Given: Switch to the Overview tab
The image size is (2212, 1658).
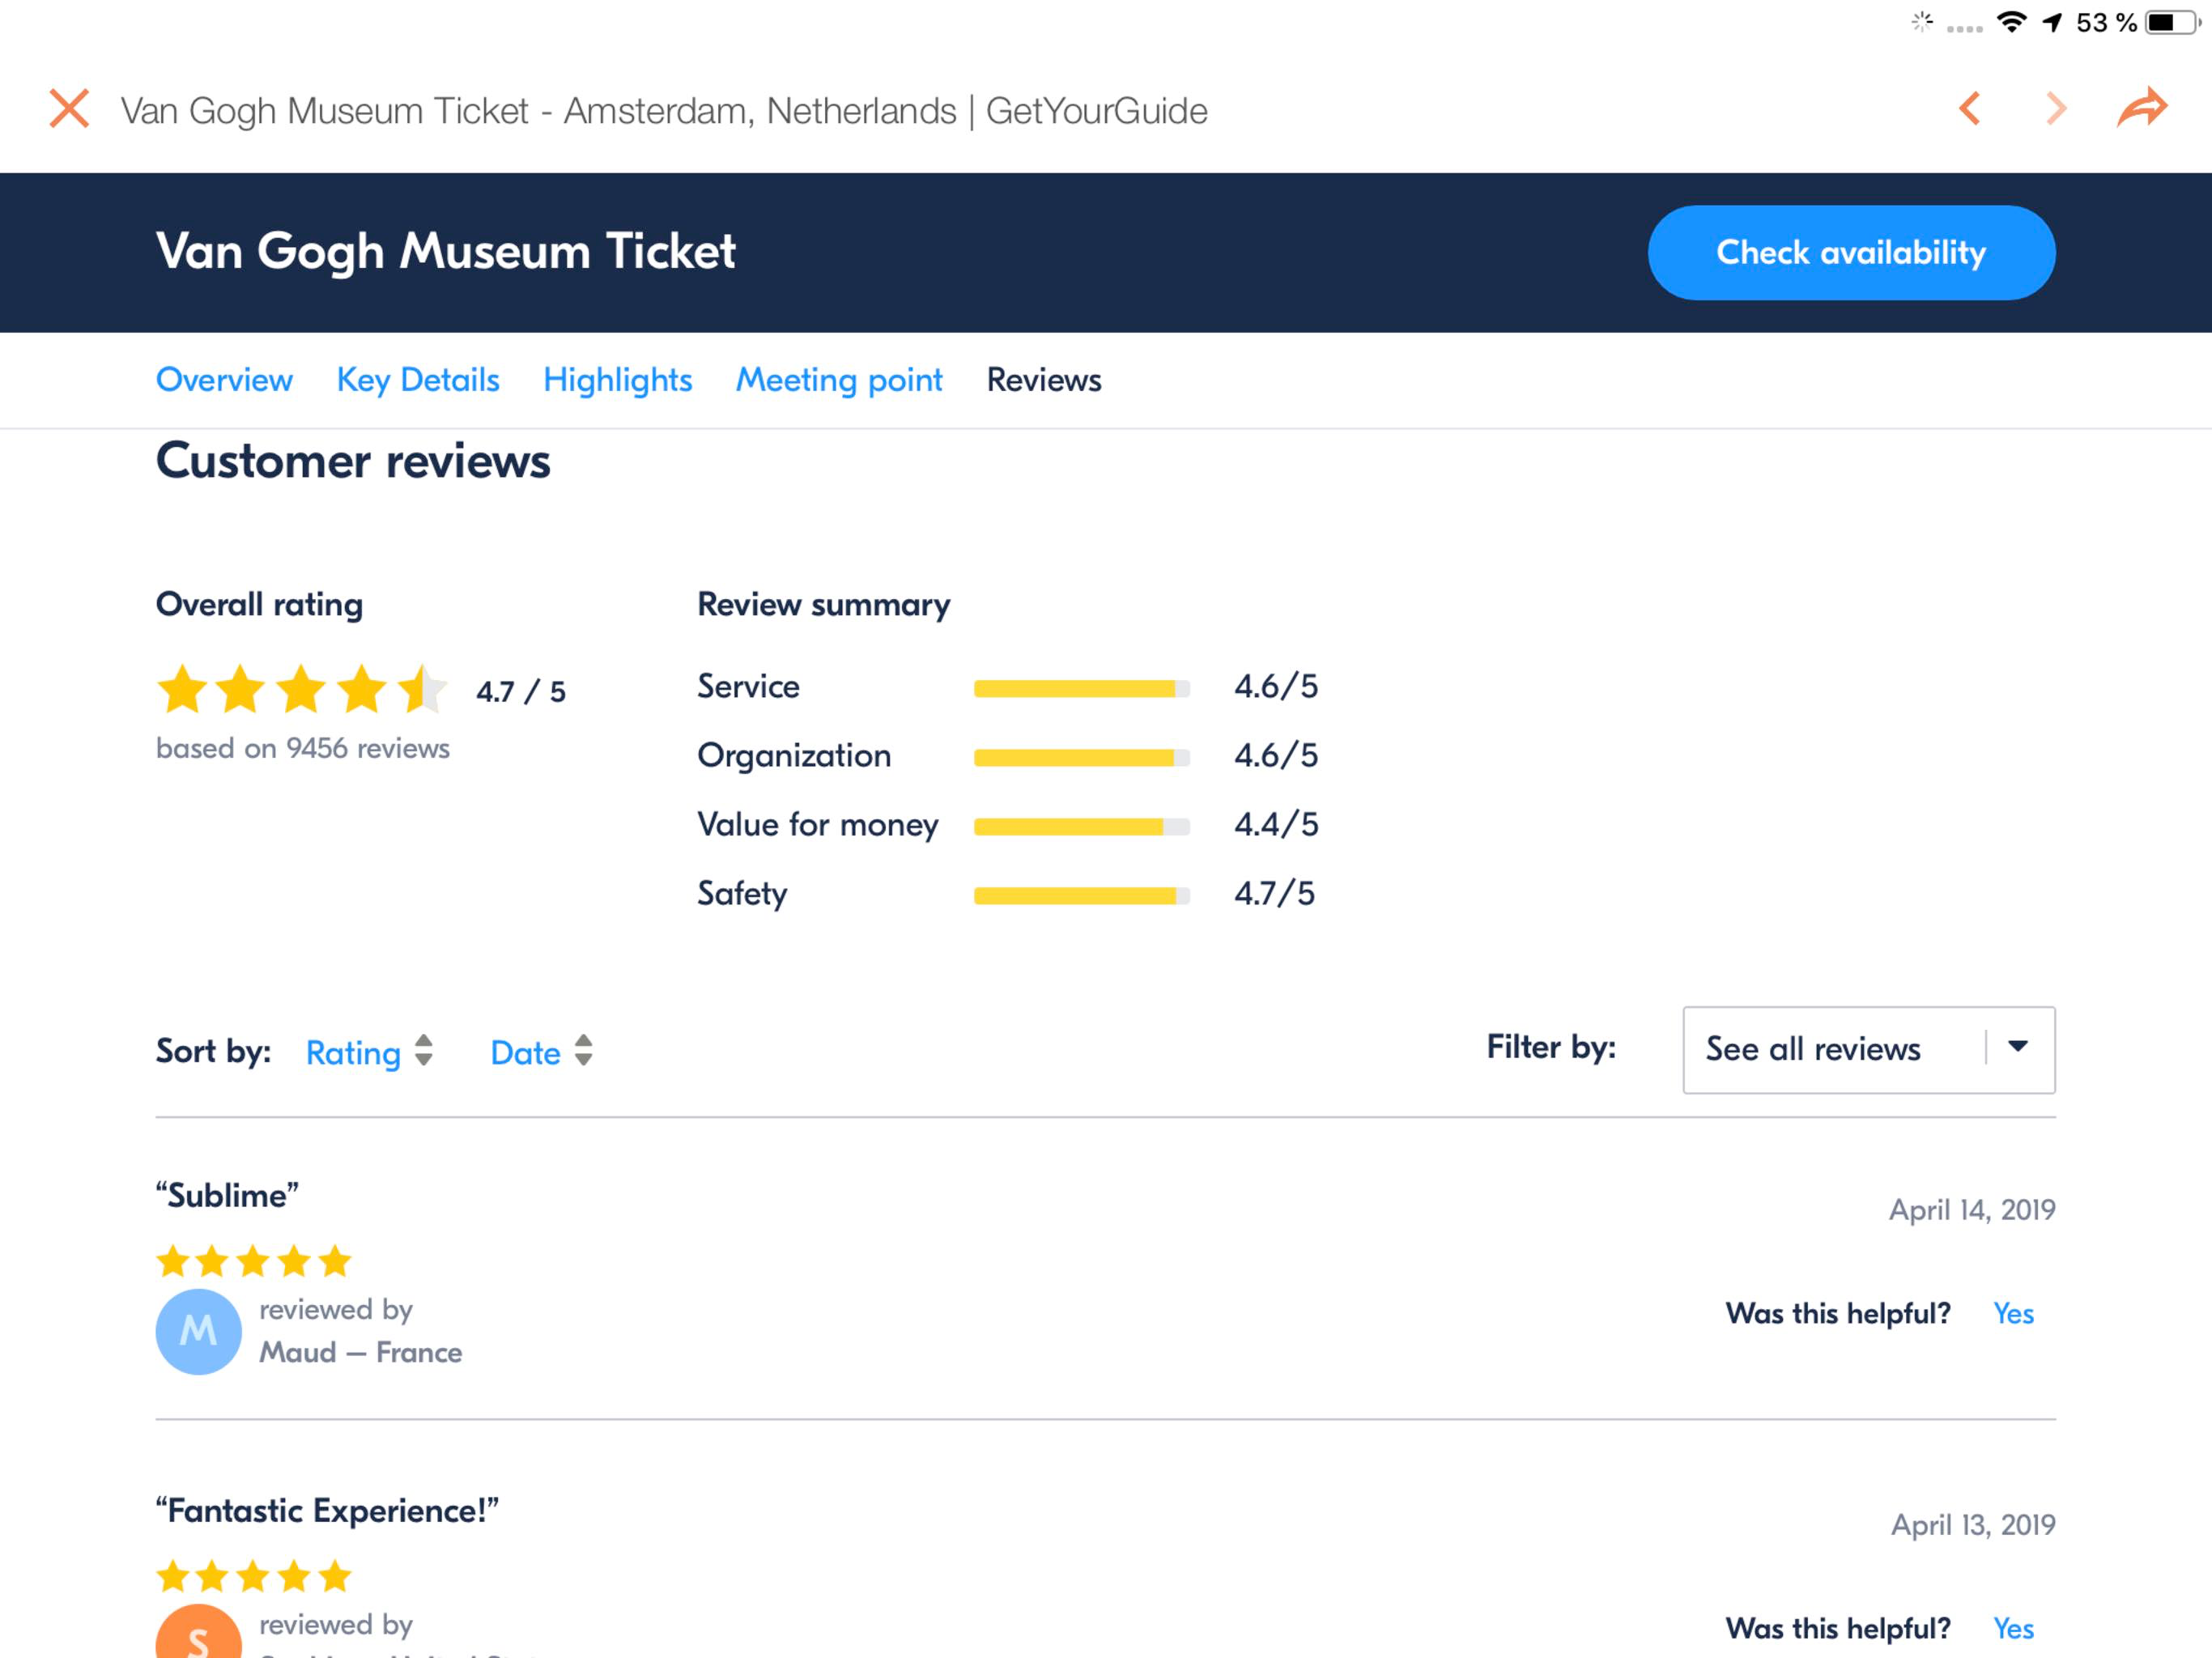Looking at the screenshot, I should 224,380.
